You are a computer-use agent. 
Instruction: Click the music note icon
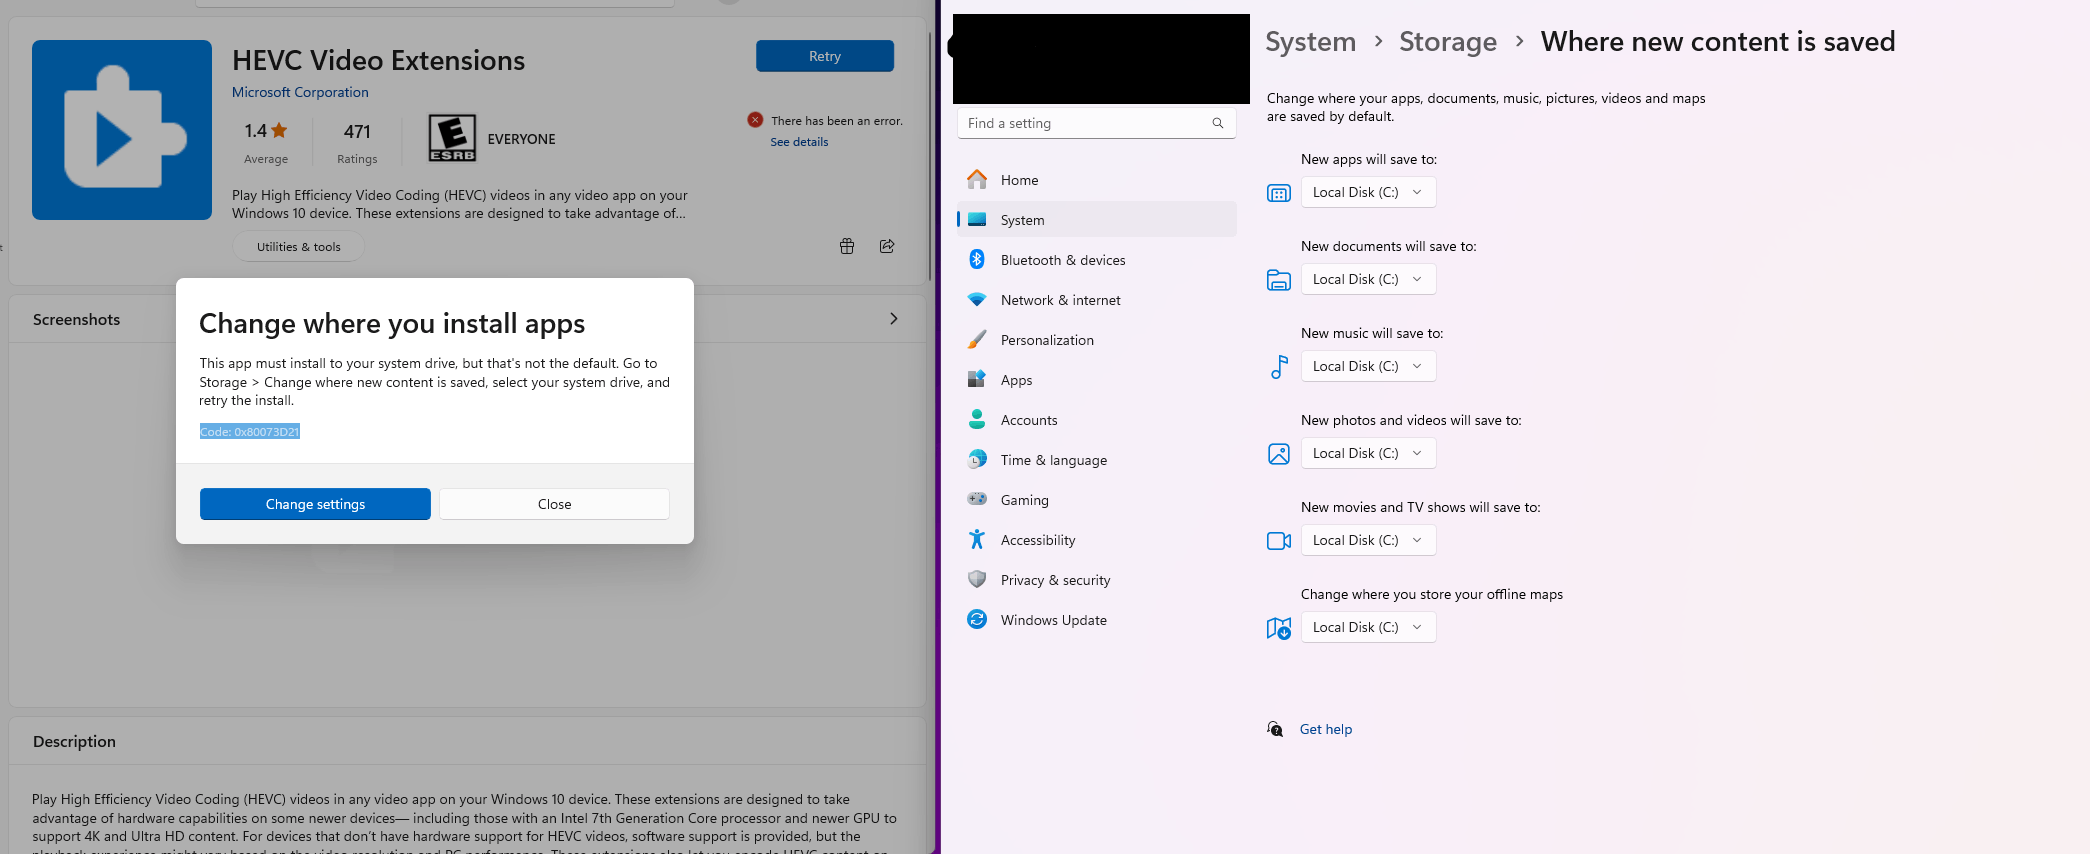(1279, 367)
